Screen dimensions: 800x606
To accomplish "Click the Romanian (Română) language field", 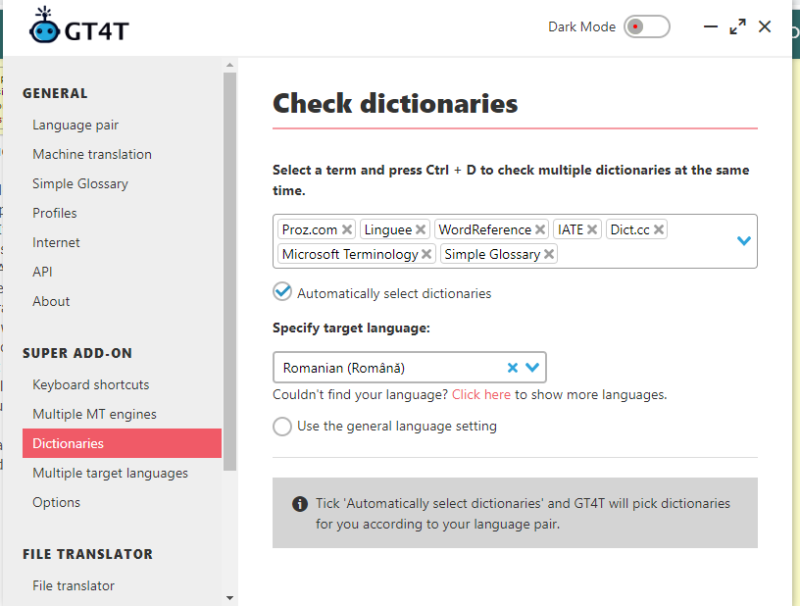I will click(409, 367).
